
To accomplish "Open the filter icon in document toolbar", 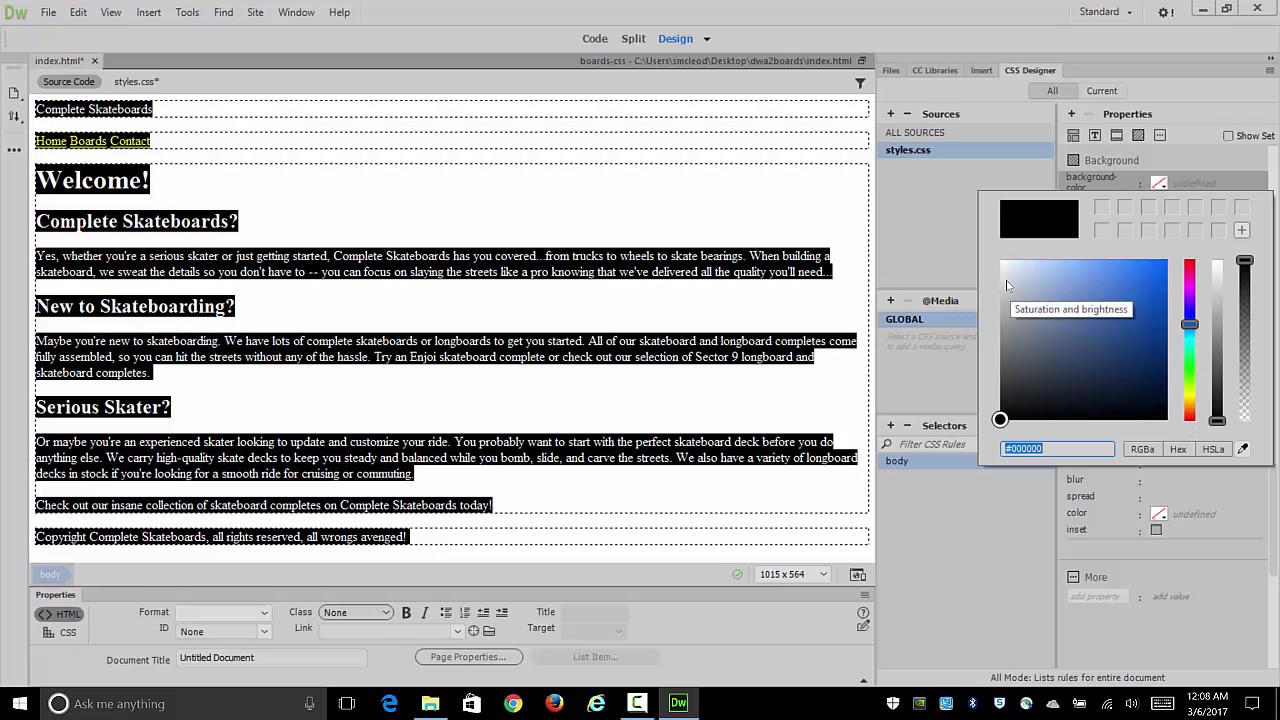I will click(x=860, y=83).
